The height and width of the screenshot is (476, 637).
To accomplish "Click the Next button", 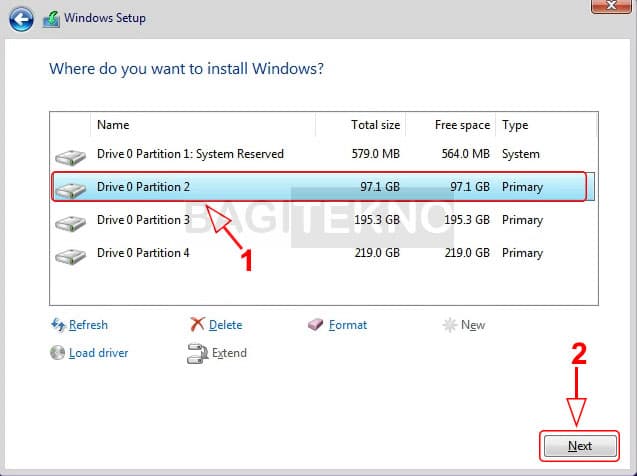I will pos(580,446).
